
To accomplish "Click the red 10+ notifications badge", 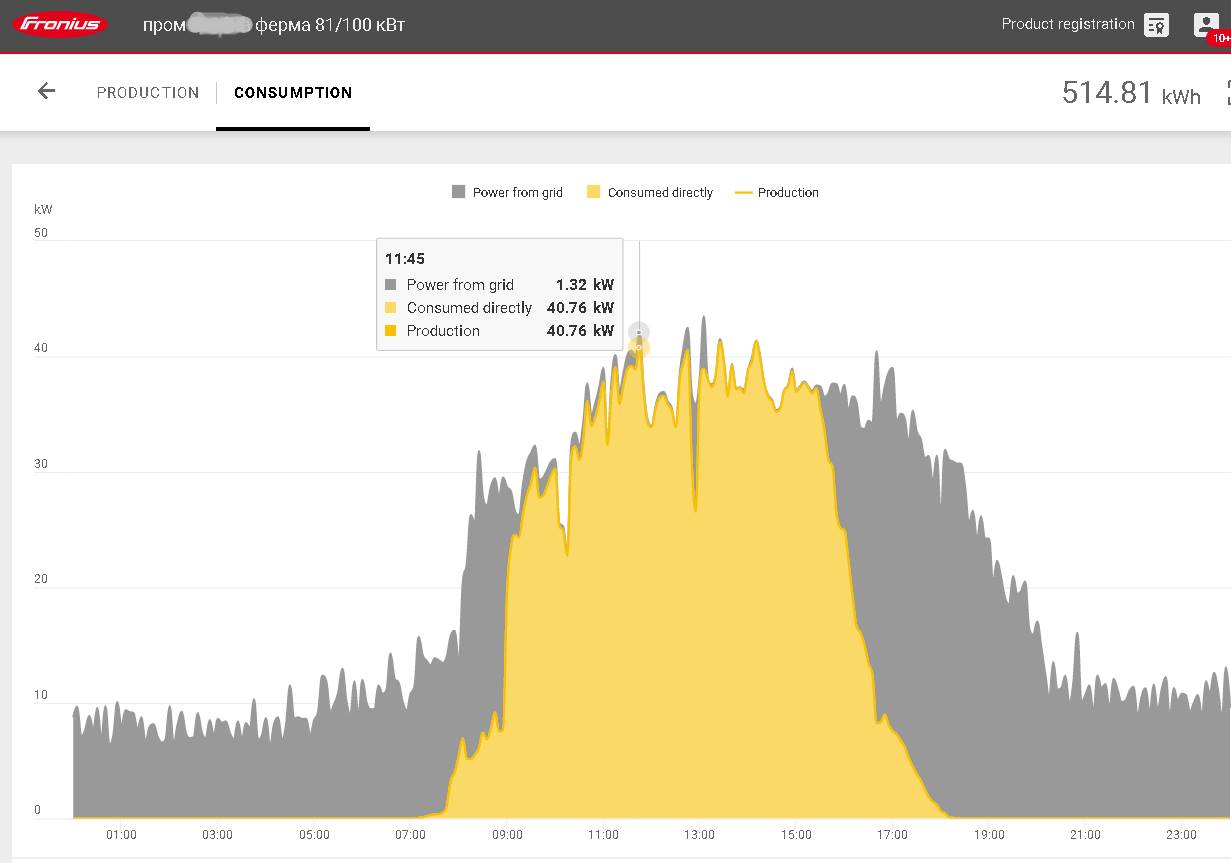I will pyautogui.click(x=1219, y=38).
